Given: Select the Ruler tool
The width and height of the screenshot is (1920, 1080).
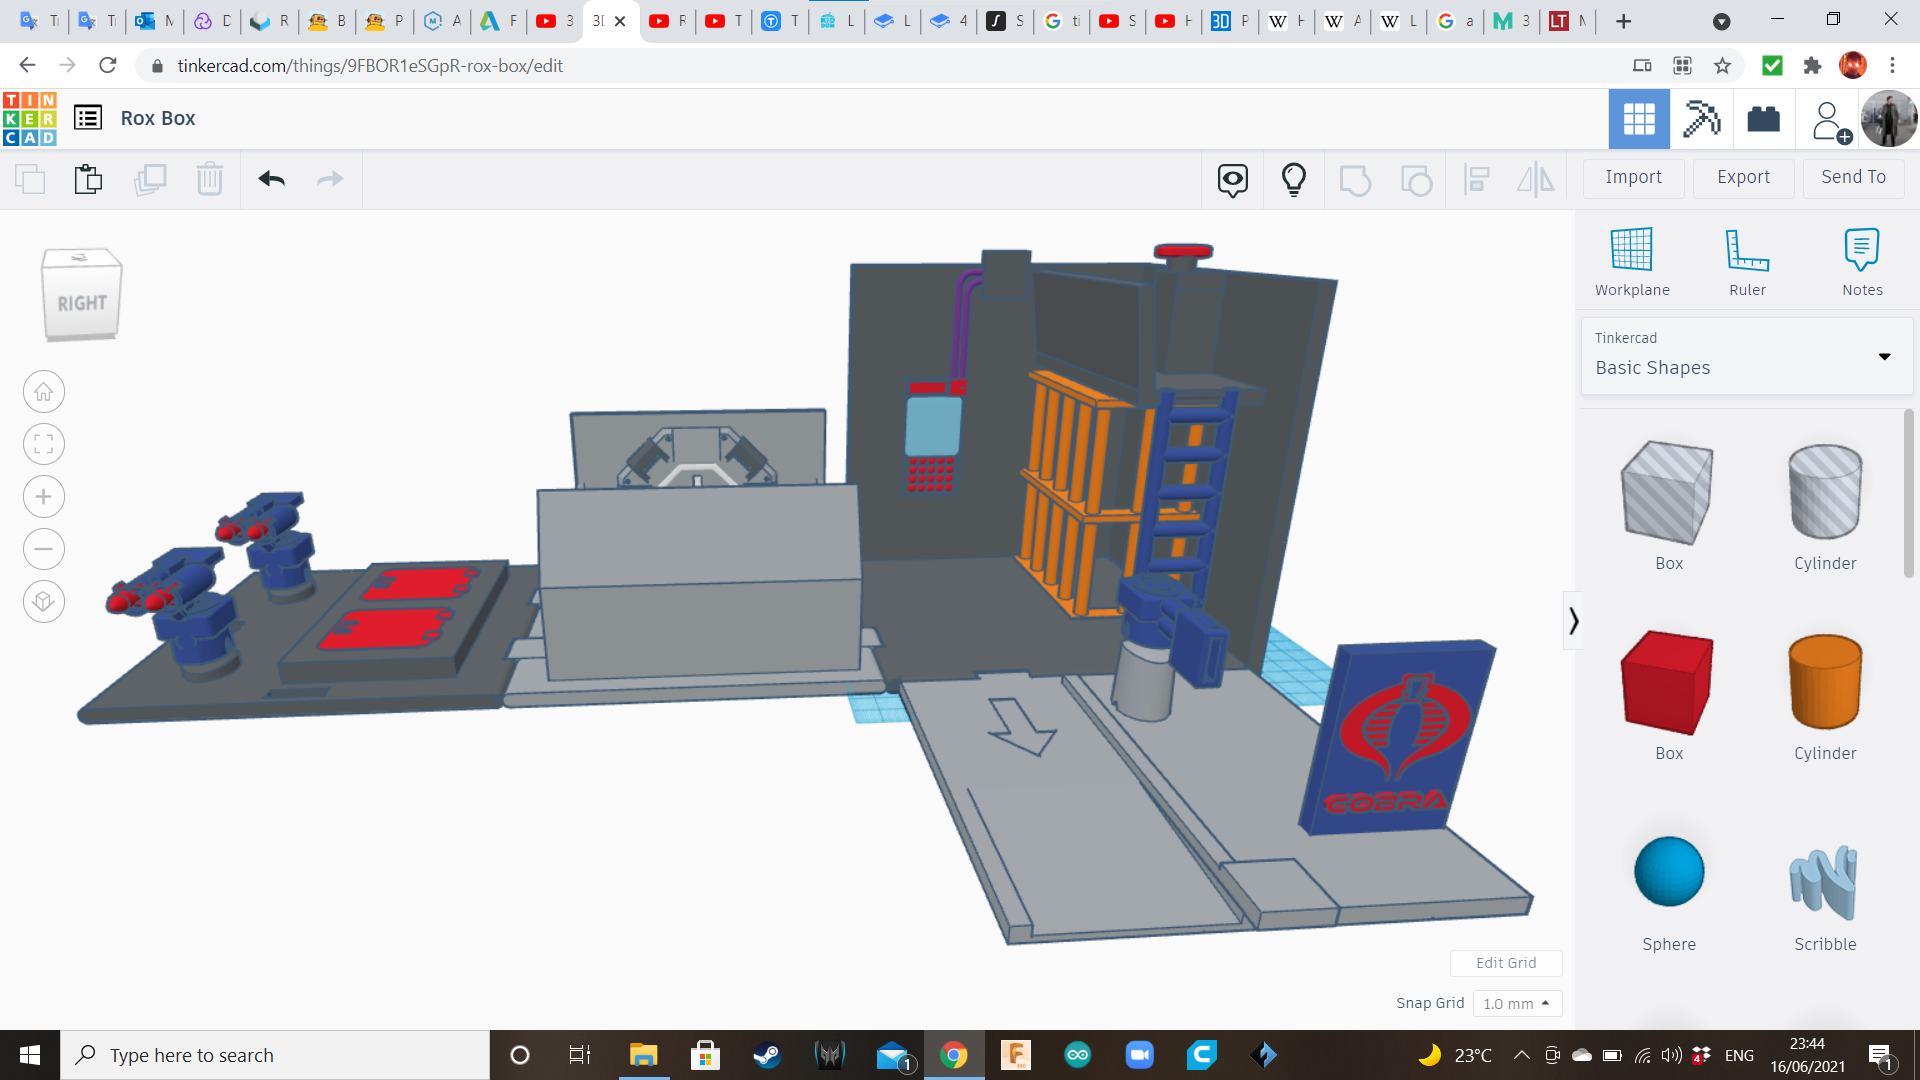Looking at the screenshot, I should point(1747,250).
